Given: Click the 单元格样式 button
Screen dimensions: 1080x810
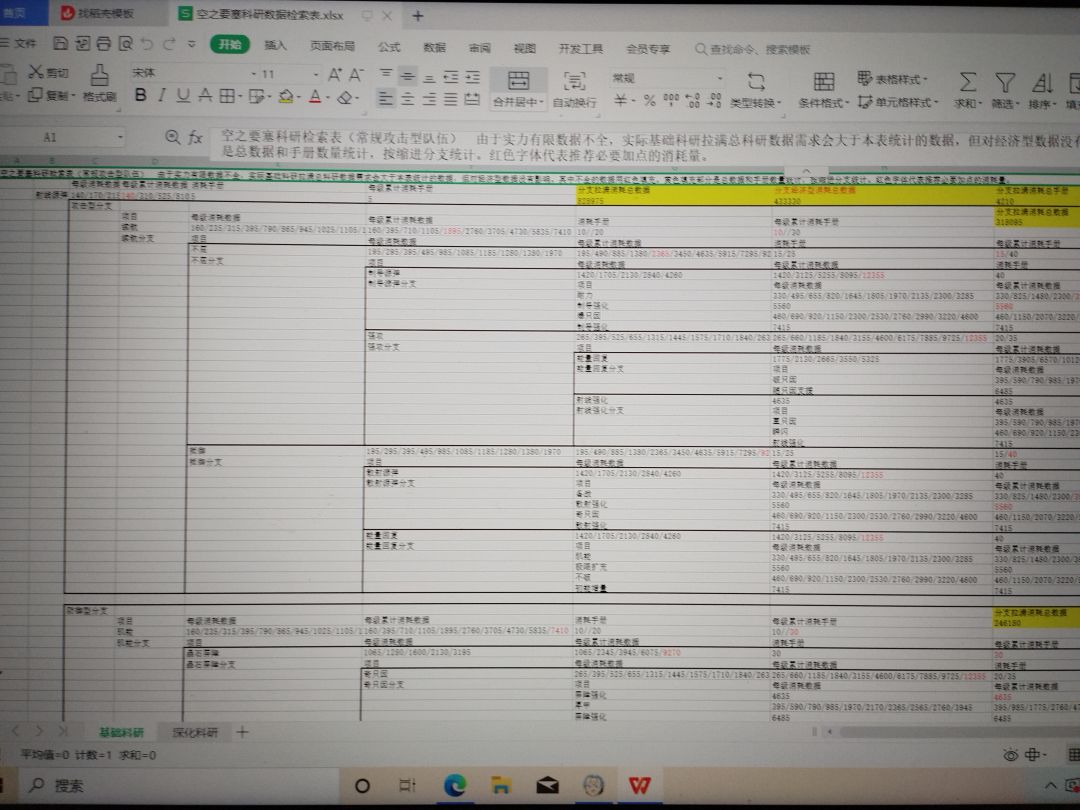Looking at the screenshot, I should click(898, 103).
